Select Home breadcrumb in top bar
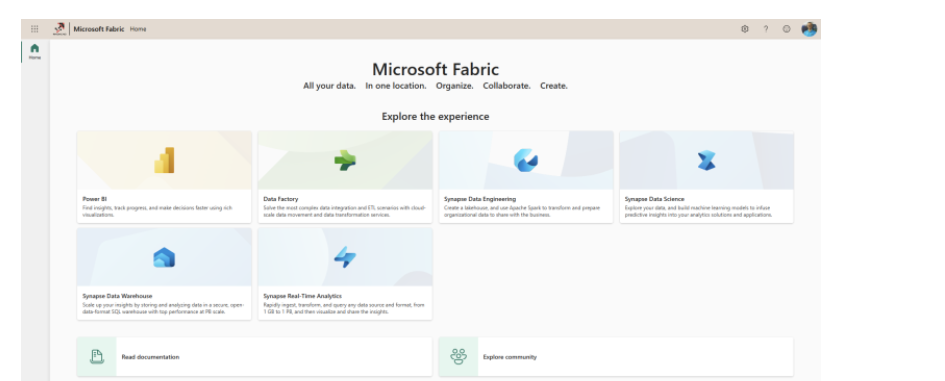 (138, 29)
